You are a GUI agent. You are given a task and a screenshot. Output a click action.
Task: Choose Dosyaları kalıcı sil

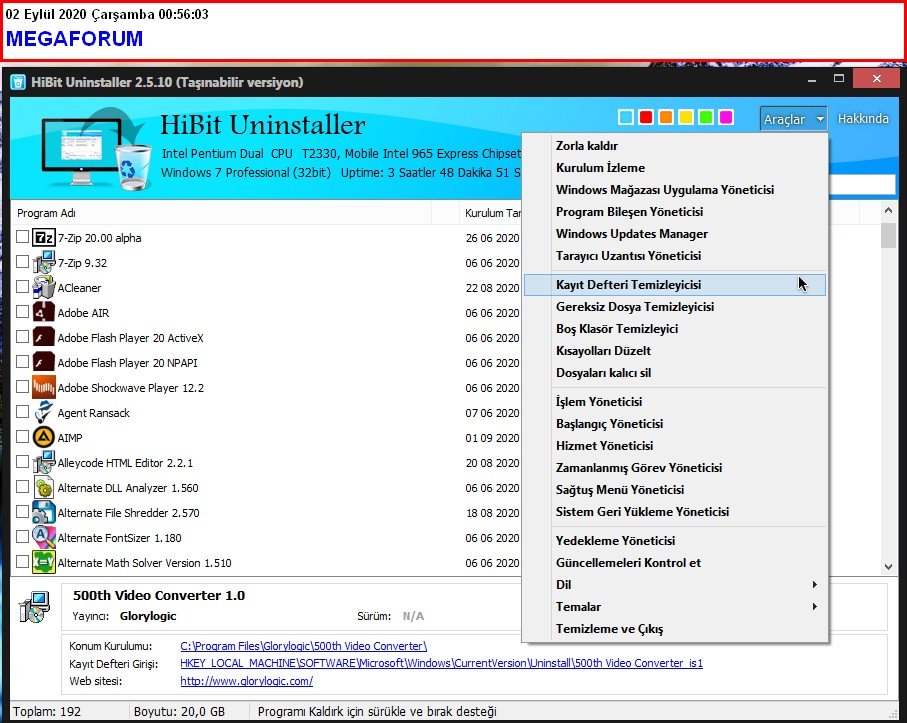[675, 372]
